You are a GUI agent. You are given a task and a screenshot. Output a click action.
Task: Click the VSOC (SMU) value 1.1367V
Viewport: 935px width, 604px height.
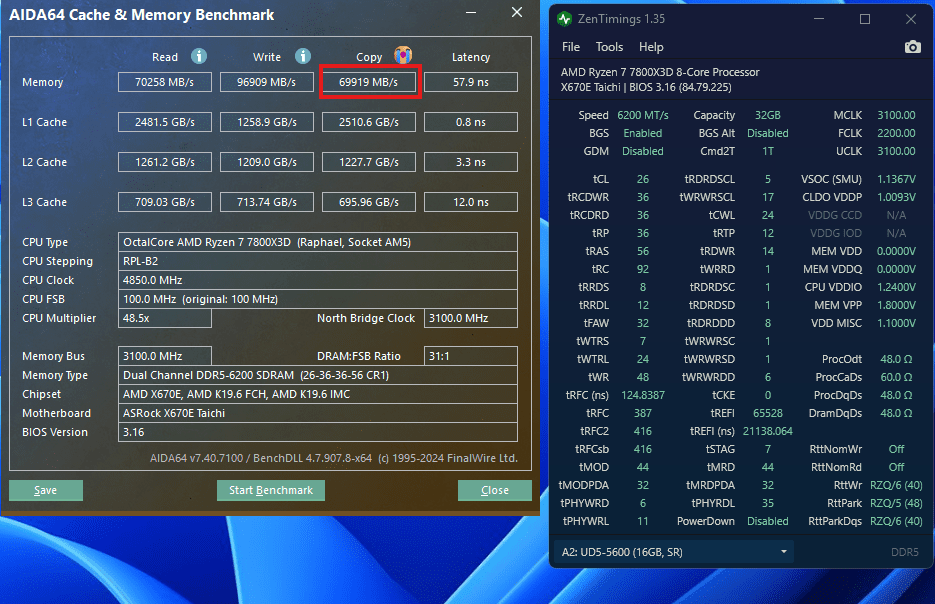896,179
